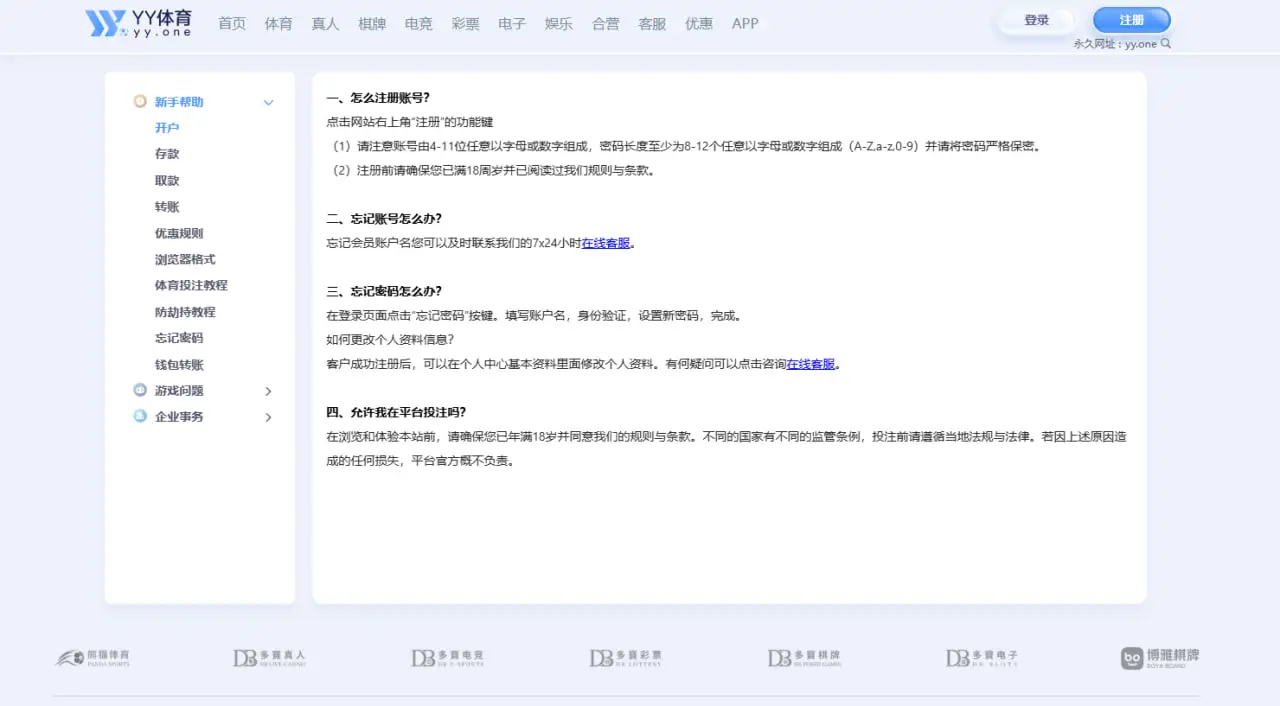Viewport: 1280px width, 706px height.
Task: Click the 游戏问题 category icon
Action: pos(140,391)
